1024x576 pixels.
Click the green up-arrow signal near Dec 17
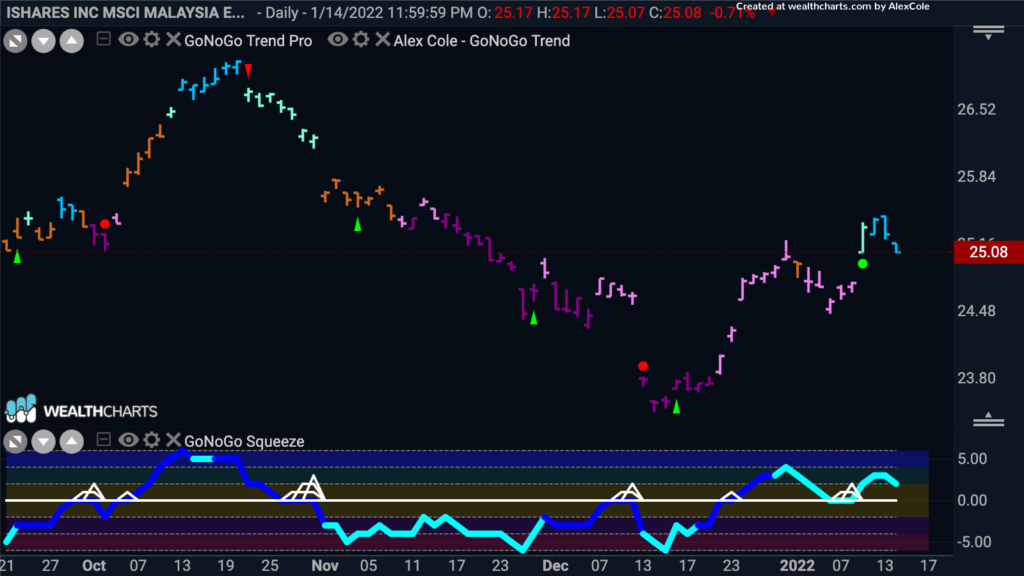(x=677, y=407)
